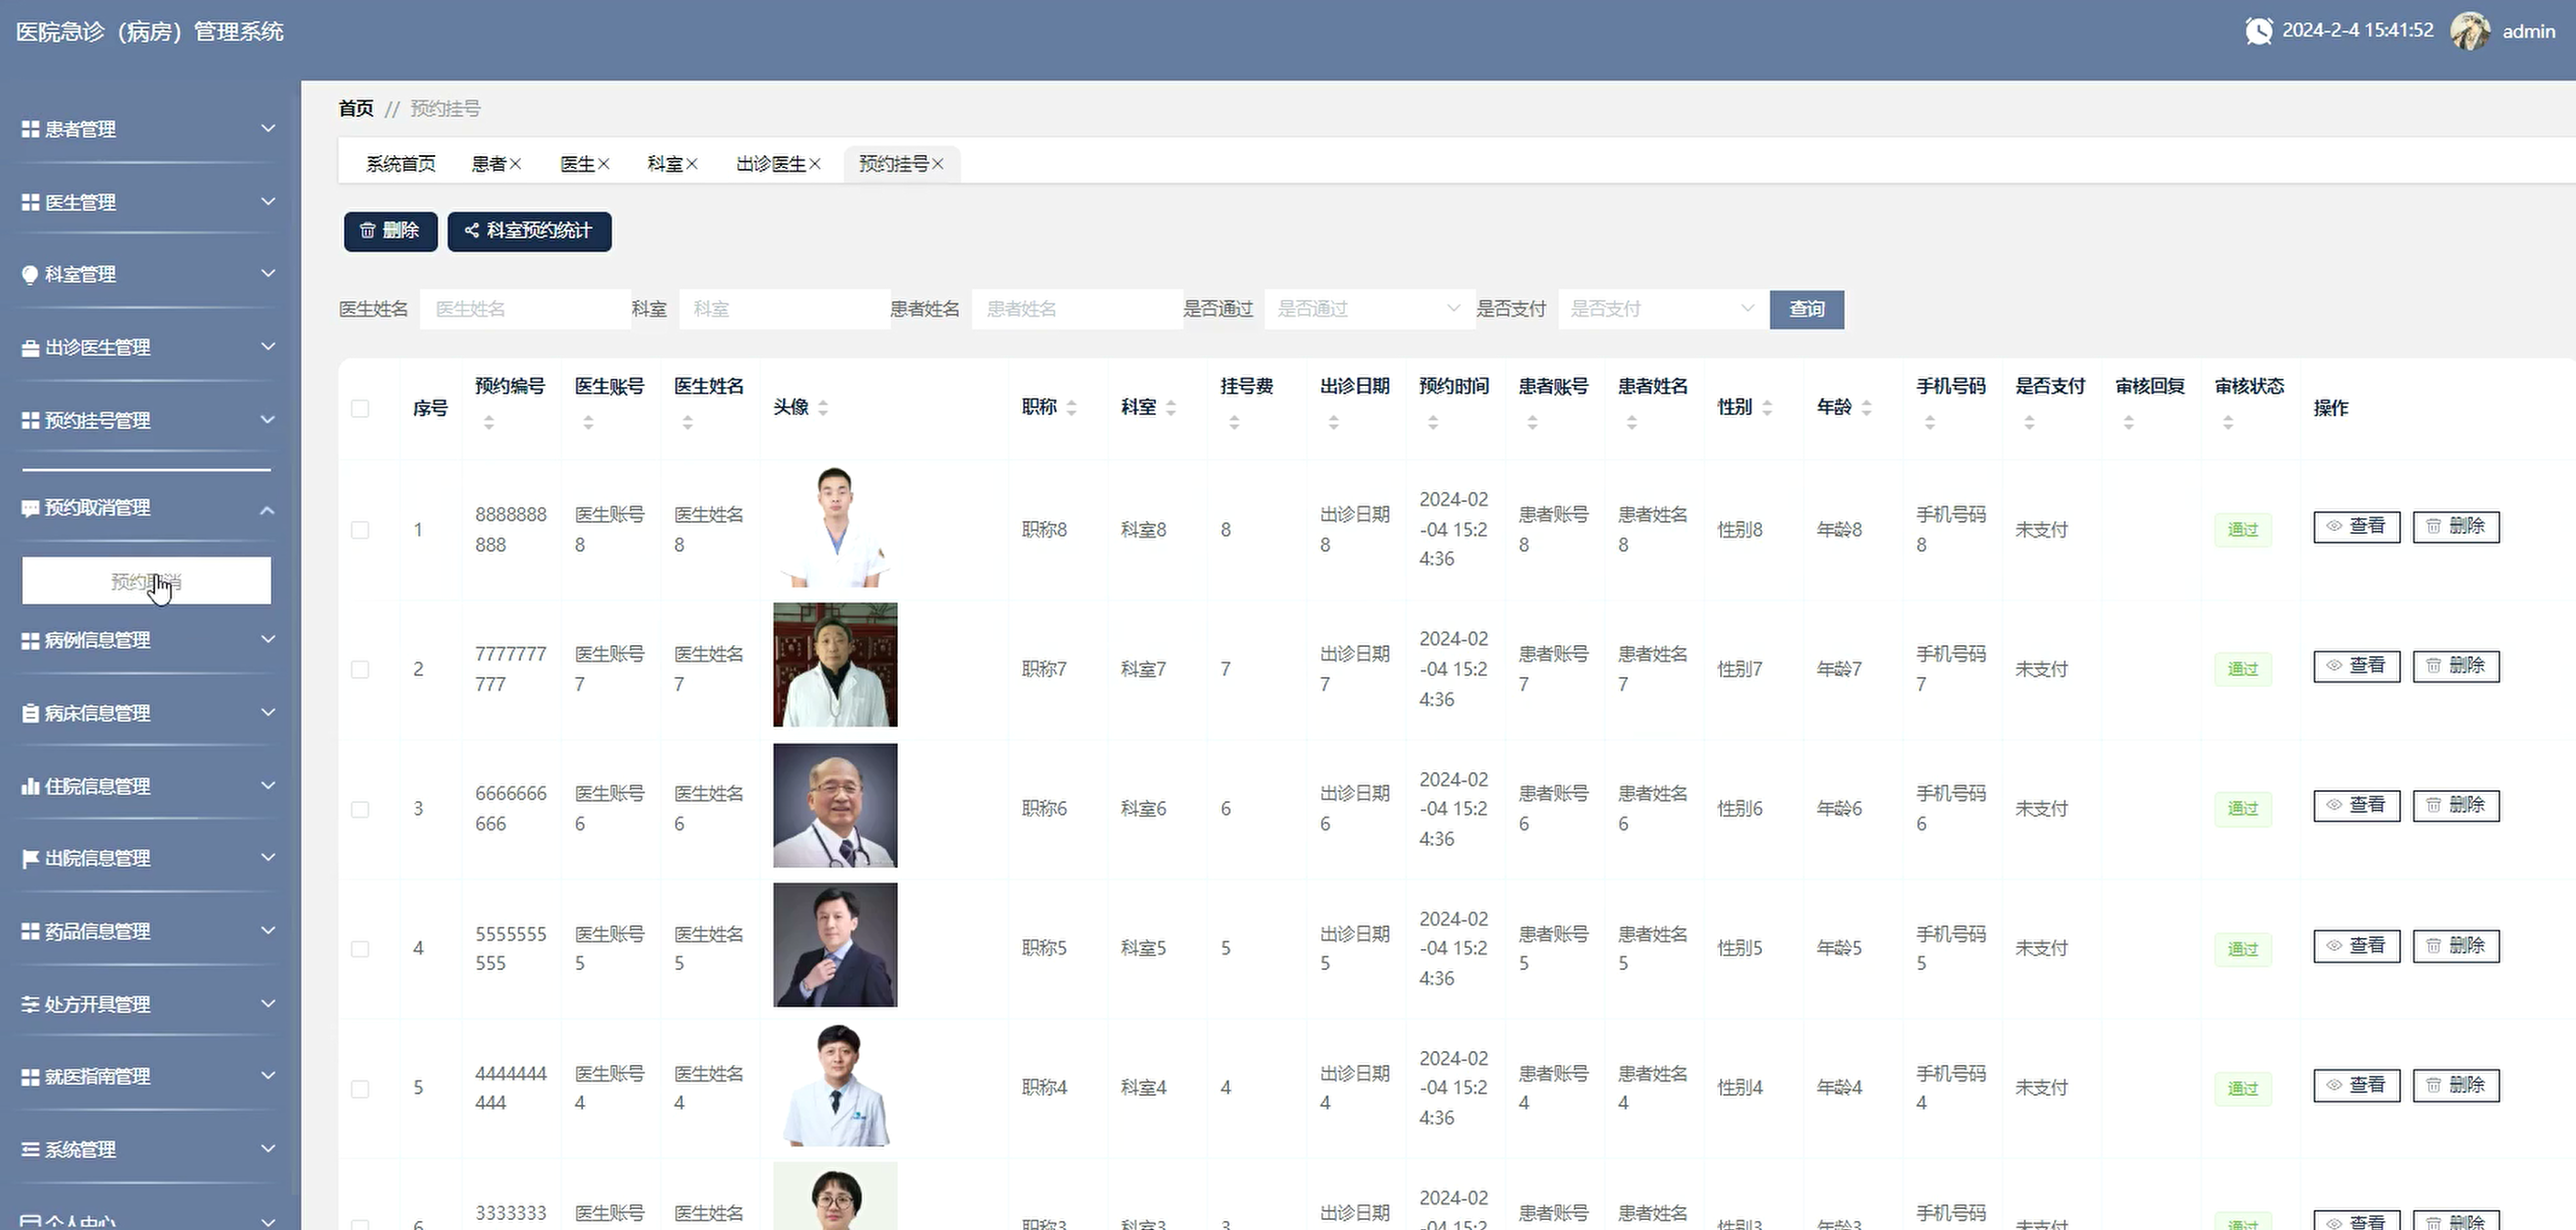Click the 查询 search button
2576x1230 pixels.
pyautogui.click(x=1806, y=309)
